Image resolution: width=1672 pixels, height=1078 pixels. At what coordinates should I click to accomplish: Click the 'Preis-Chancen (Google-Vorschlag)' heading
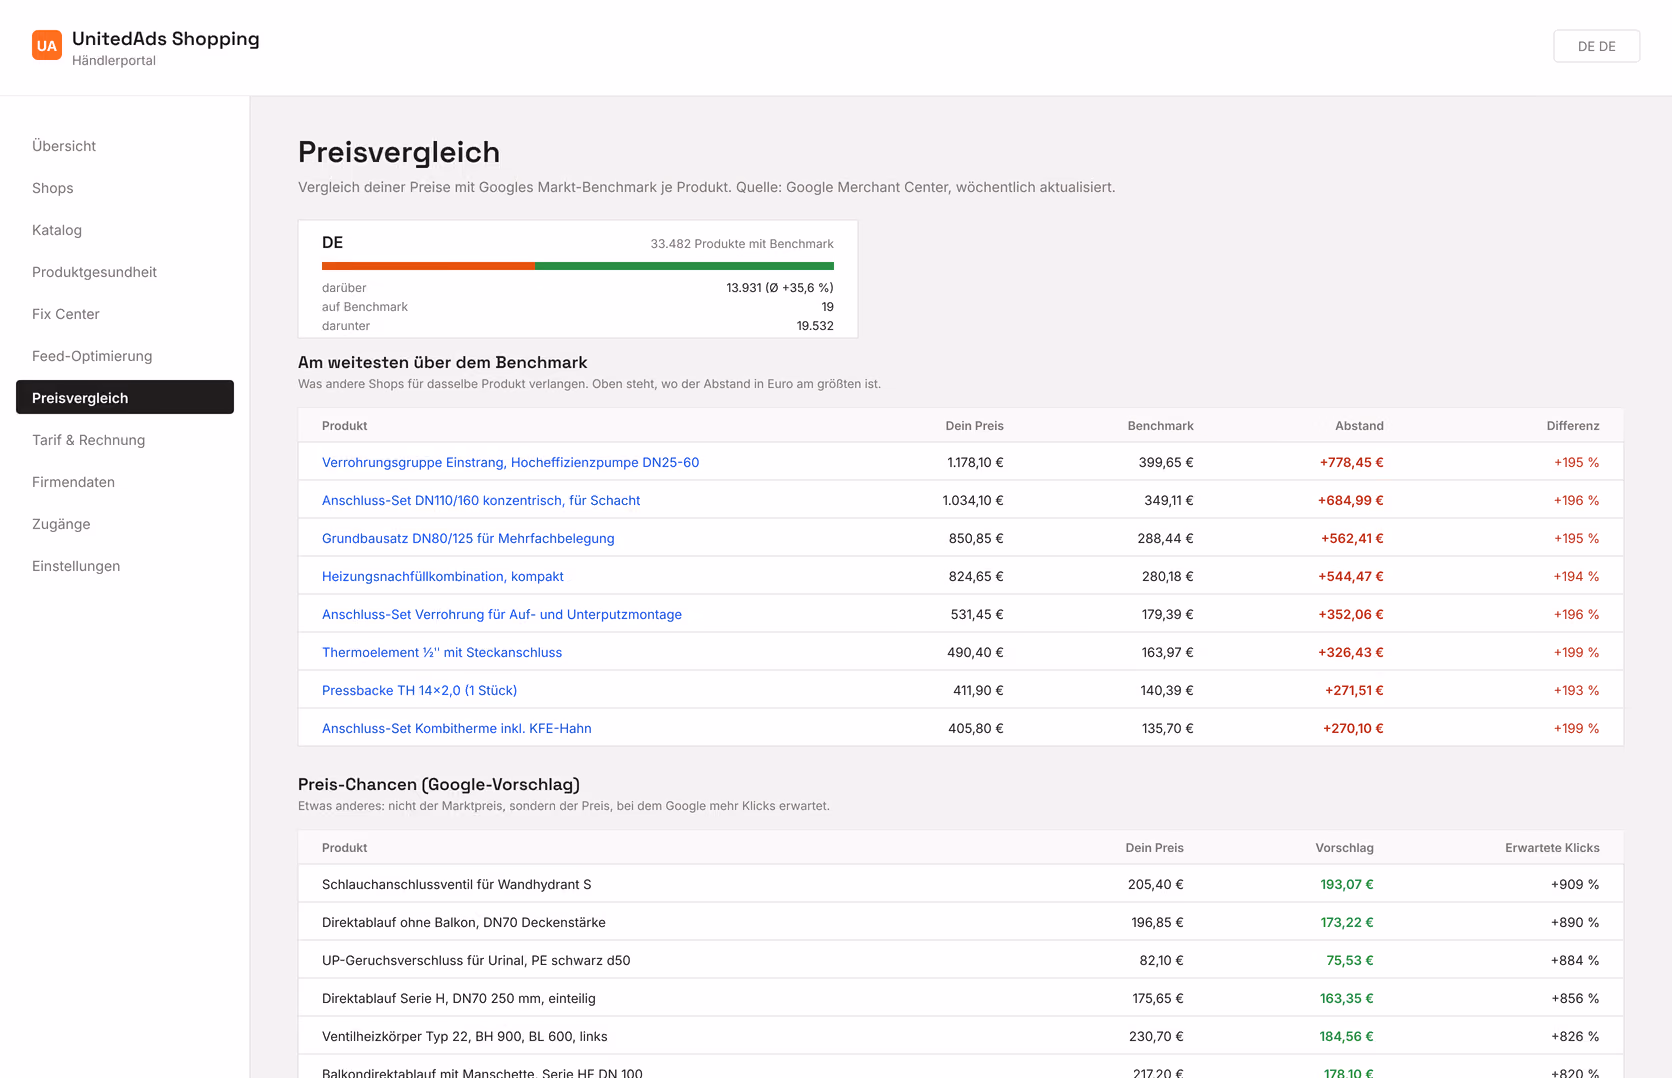click(439, 784)
